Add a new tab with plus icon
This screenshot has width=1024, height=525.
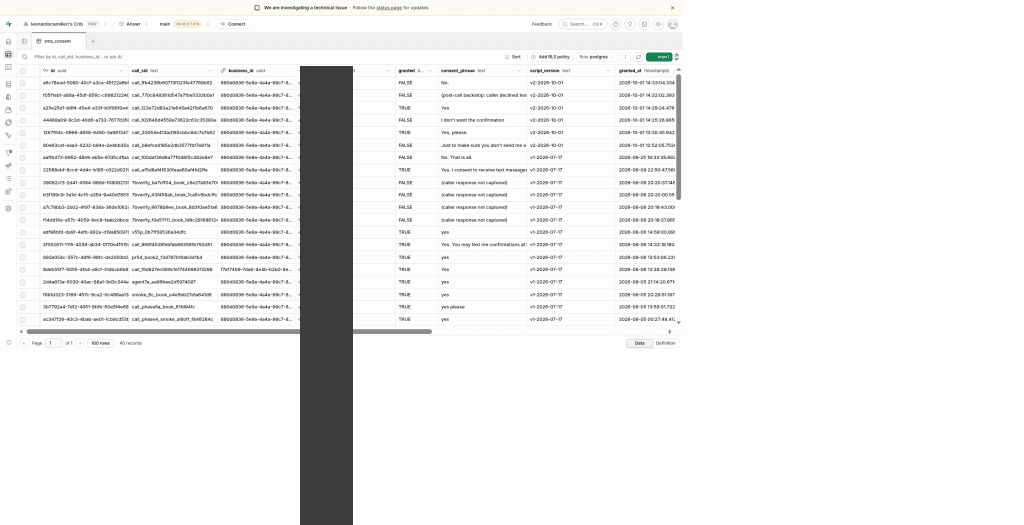coord(93,41)
